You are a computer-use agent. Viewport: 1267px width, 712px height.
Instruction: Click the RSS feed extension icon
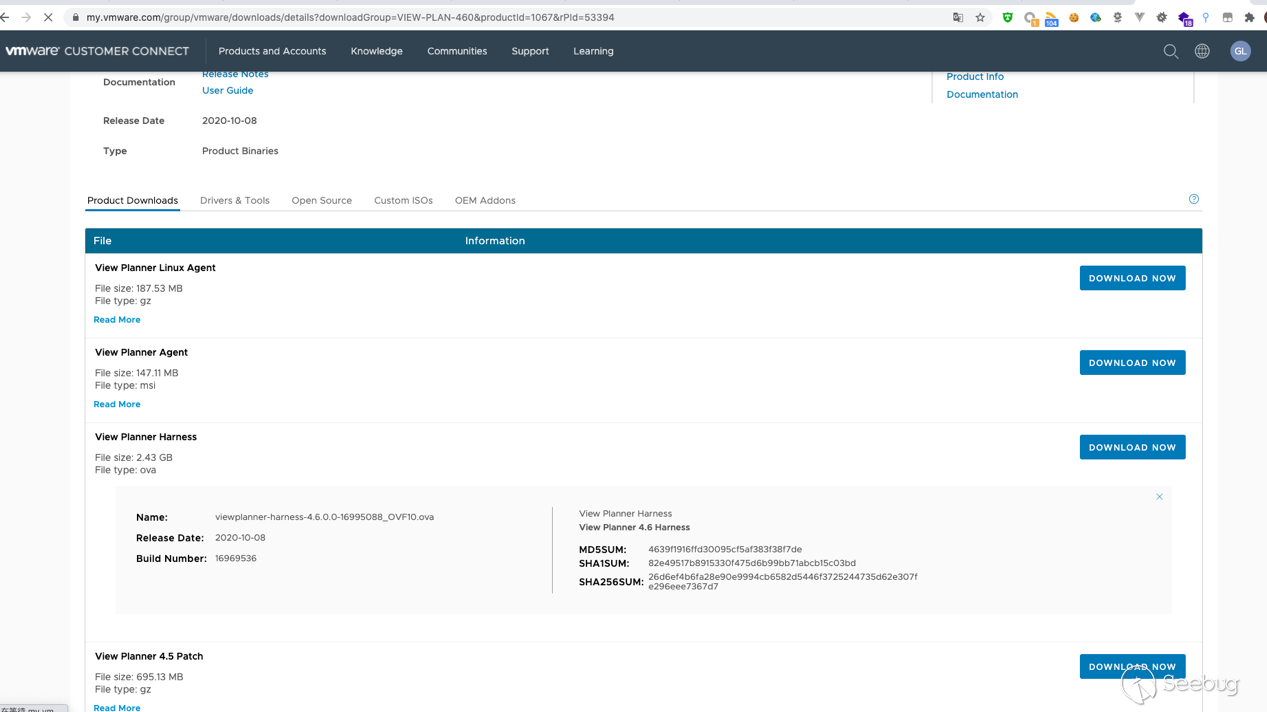click(1051, 18)
